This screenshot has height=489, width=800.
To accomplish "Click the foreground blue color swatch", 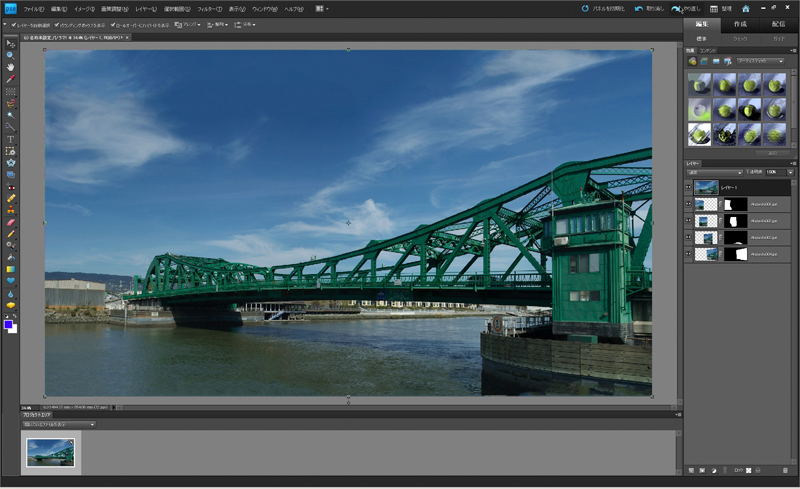I will (x=8, y=324).
